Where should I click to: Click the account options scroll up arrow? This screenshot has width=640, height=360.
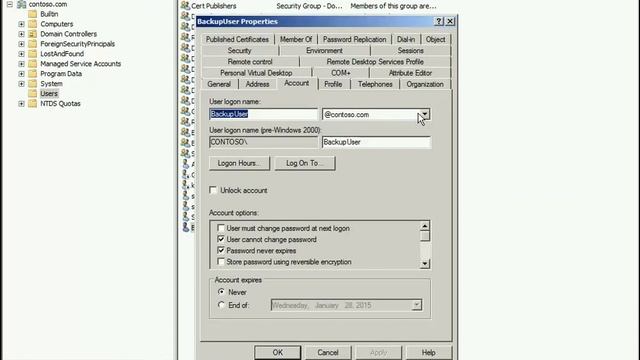click(424, 226)
